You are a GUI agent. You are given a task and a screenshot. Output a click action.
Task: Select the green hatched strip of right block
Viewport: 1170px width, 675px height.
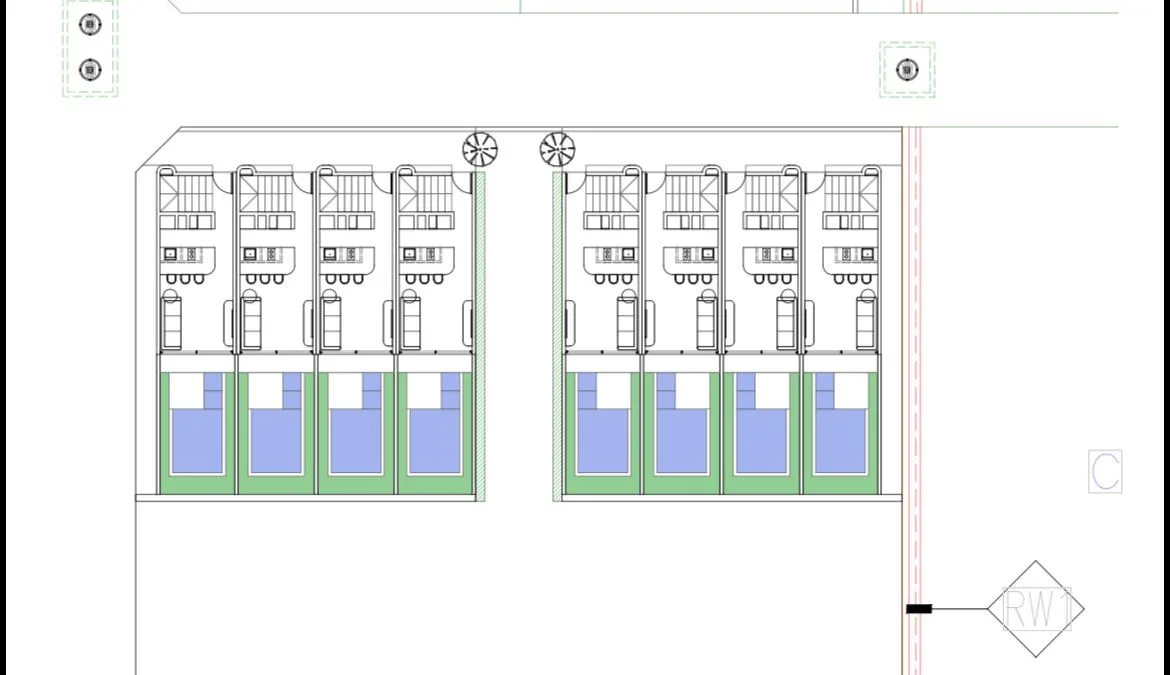(x=557, y=336)
